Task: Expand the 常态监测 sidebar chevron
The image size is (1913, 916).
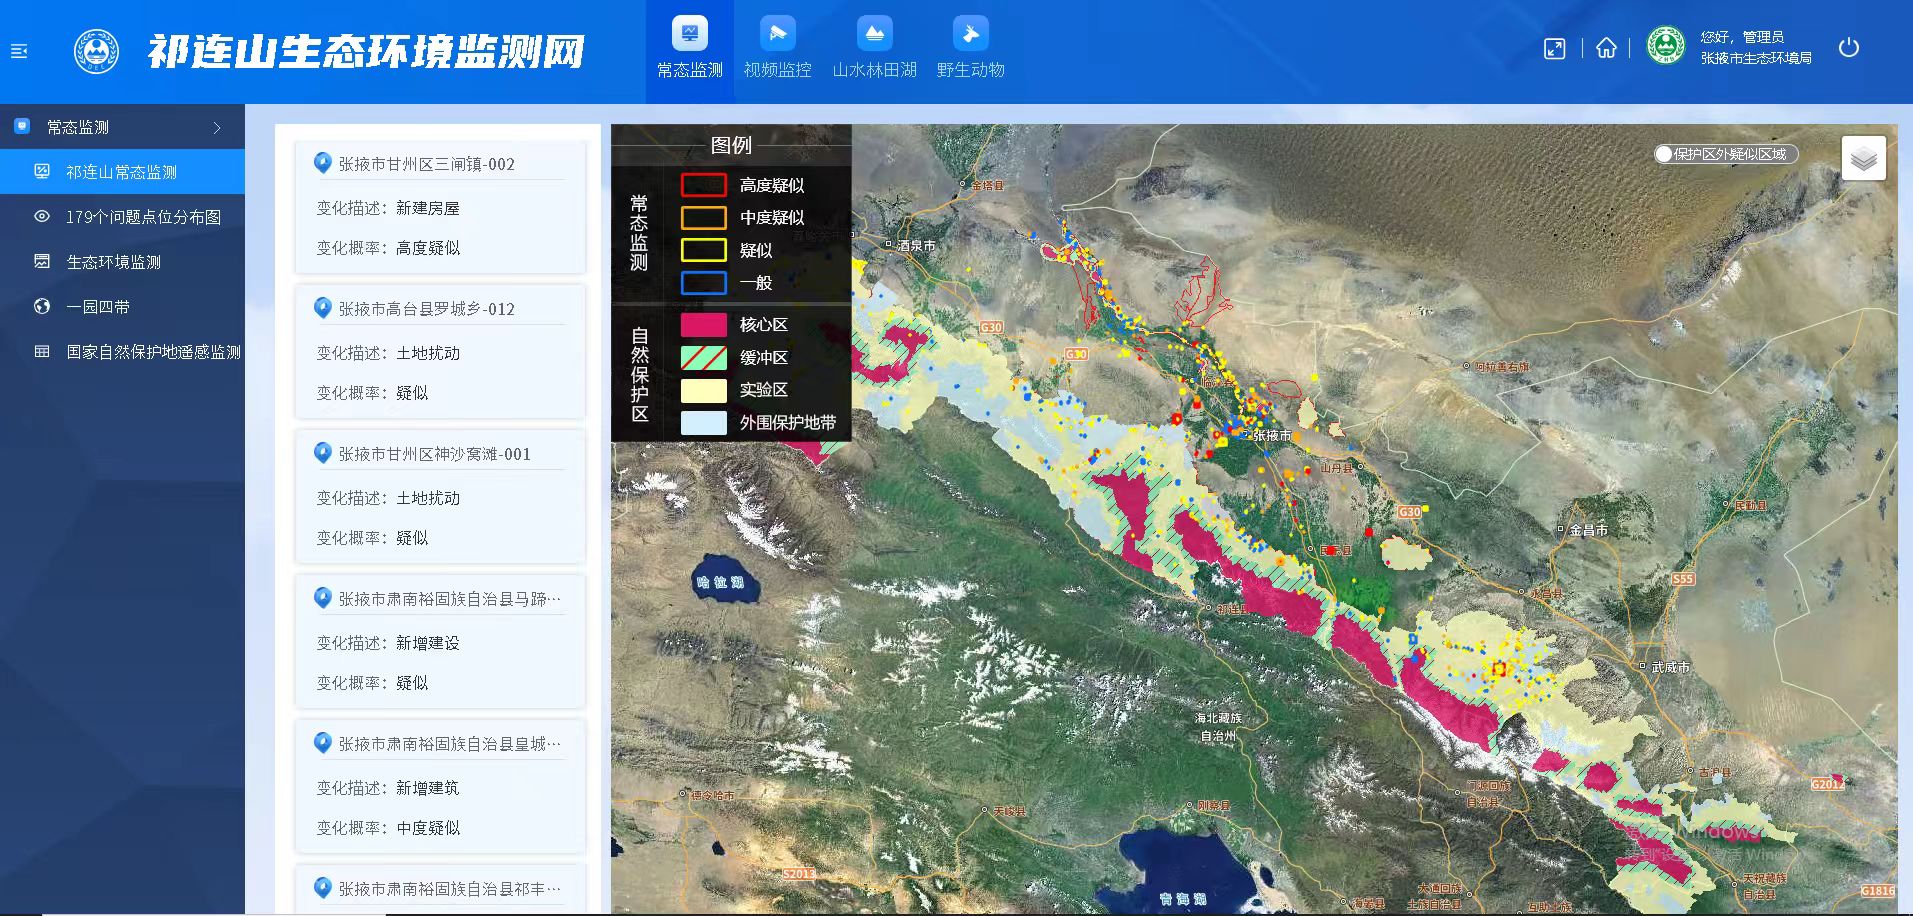Action: pos(217,128)
